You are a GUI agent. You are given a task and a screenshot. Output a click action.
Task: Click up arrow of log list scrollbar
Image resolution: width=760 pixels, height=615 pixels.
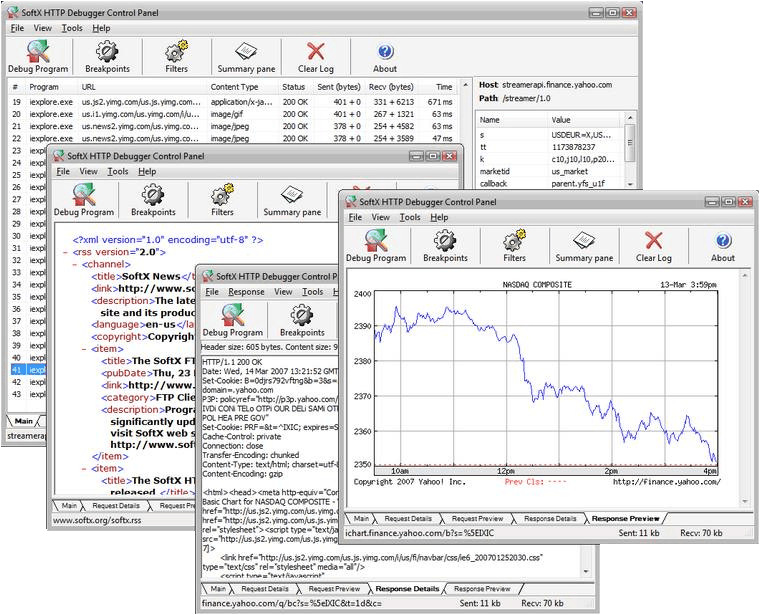tap(465, 85)
